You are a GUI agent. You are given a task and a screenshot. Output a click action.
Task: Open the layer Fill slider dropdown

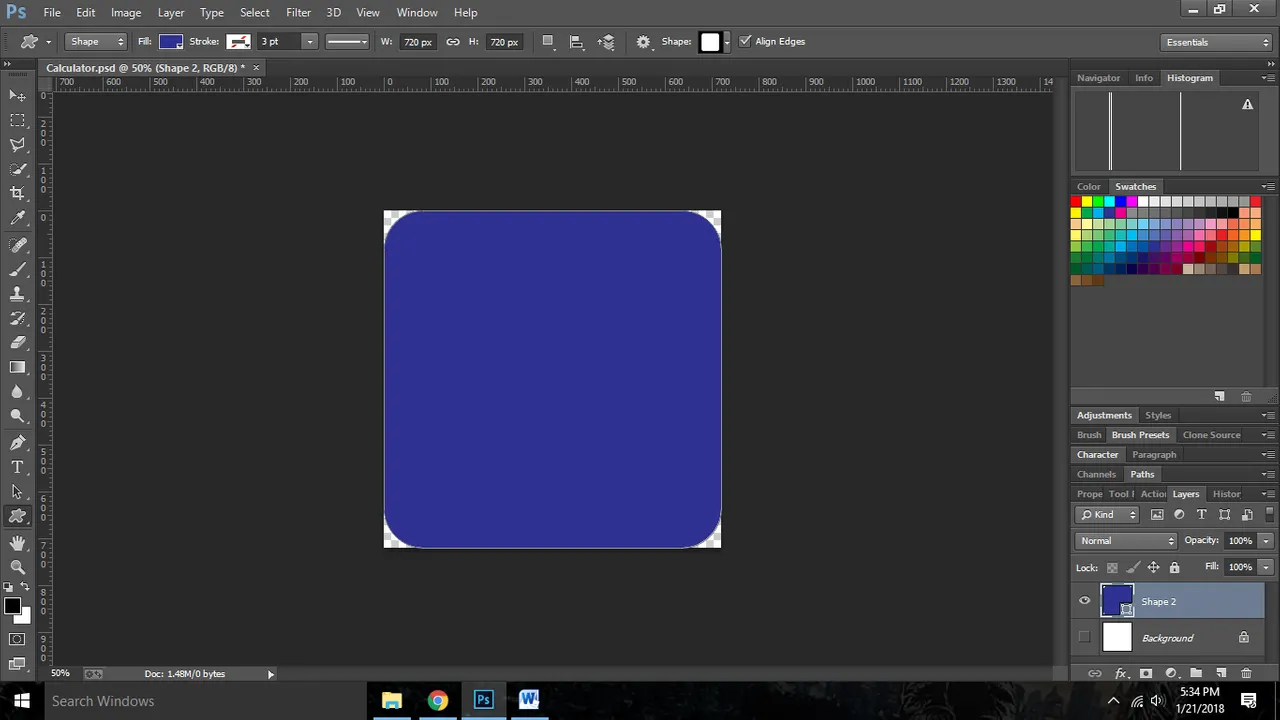1265,567
